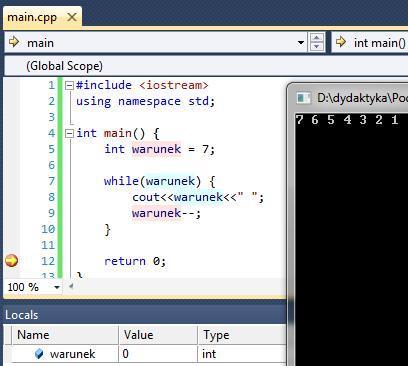Screen dimensions: 408x366
Task: Click the while keyword on line 7
Action: tap(121, 181)
